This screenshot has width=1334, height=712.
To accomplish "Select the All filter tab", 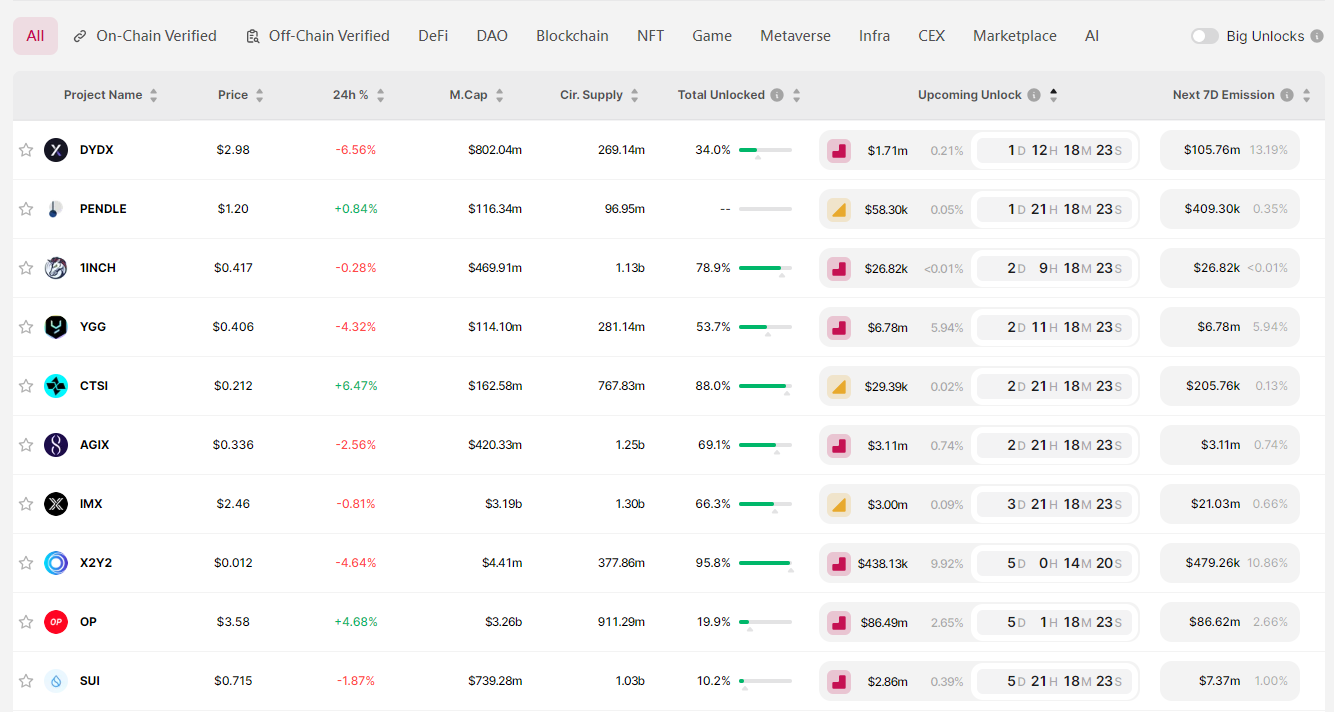I will click(35, 36).
